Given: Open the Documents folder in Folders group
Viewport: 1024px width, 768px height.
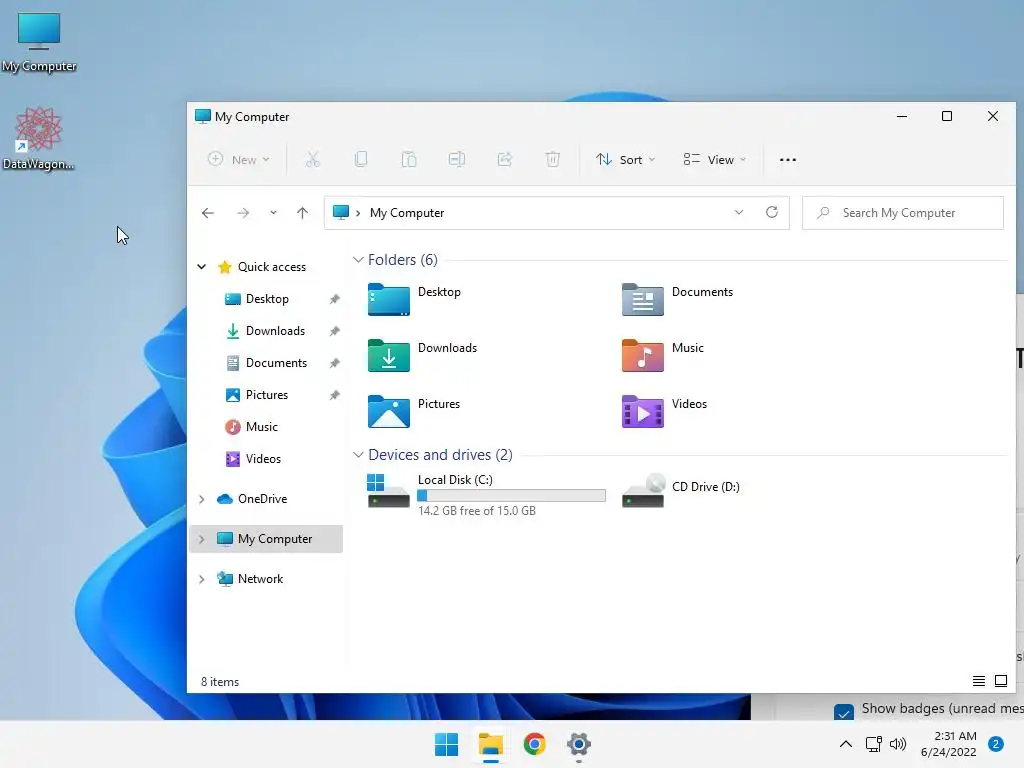Looking at the screenshot, I should 677,300.
